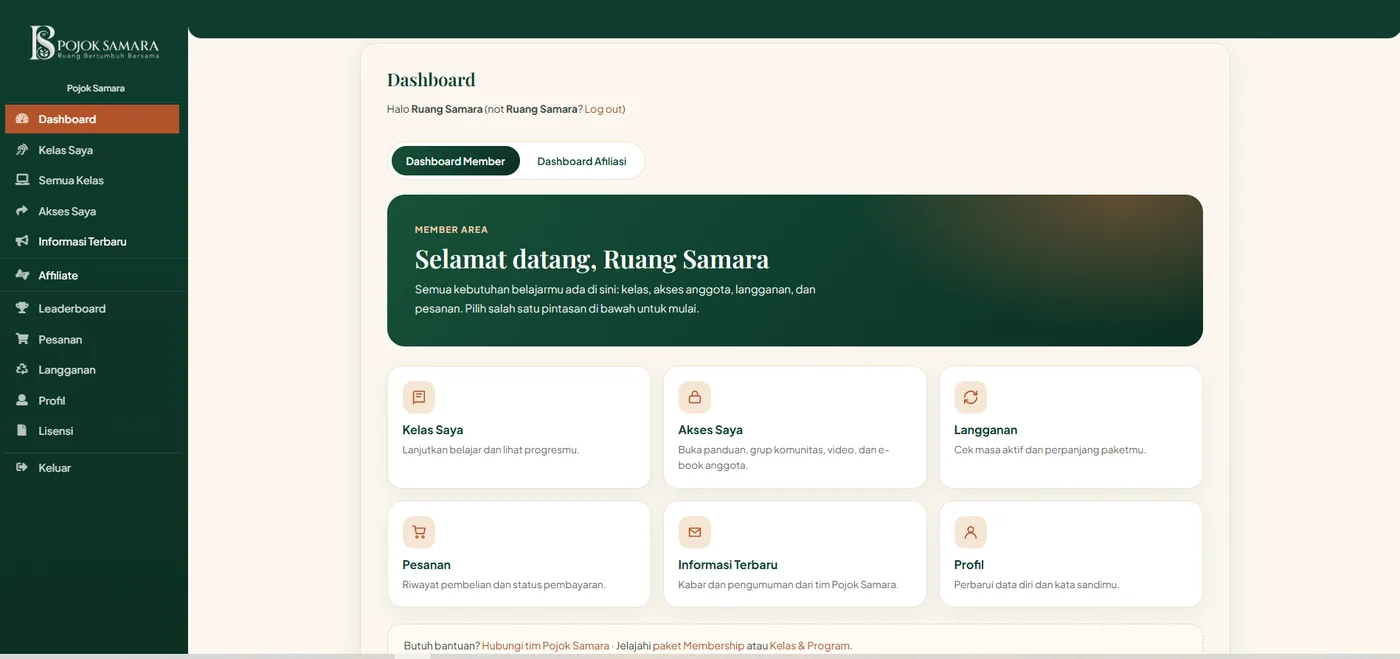
Task: Open the Affiliate sidebar menu item
Action: (x=92, y=275)
